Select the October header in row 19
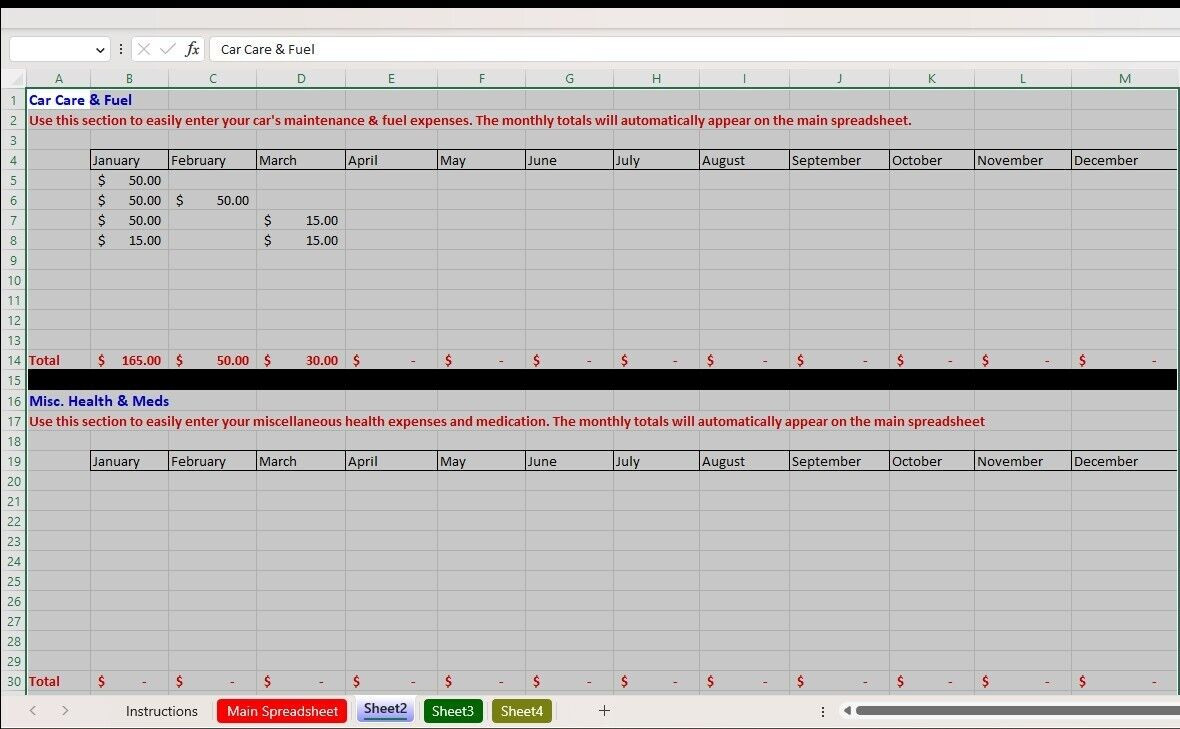Viewport: 1180px width, 729px height. (x=932, y=461)
